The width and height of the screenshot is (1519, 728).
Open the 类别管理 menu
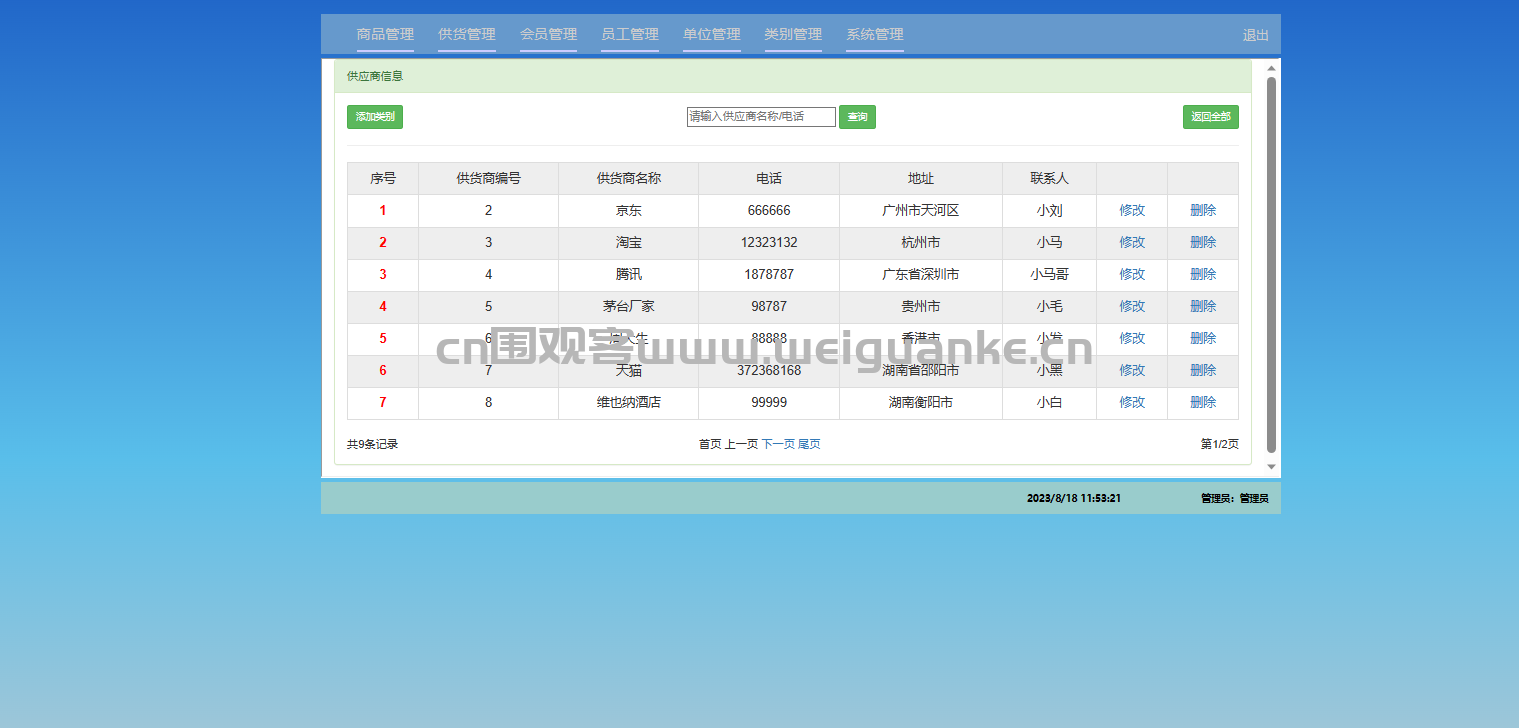pos(793,34)
